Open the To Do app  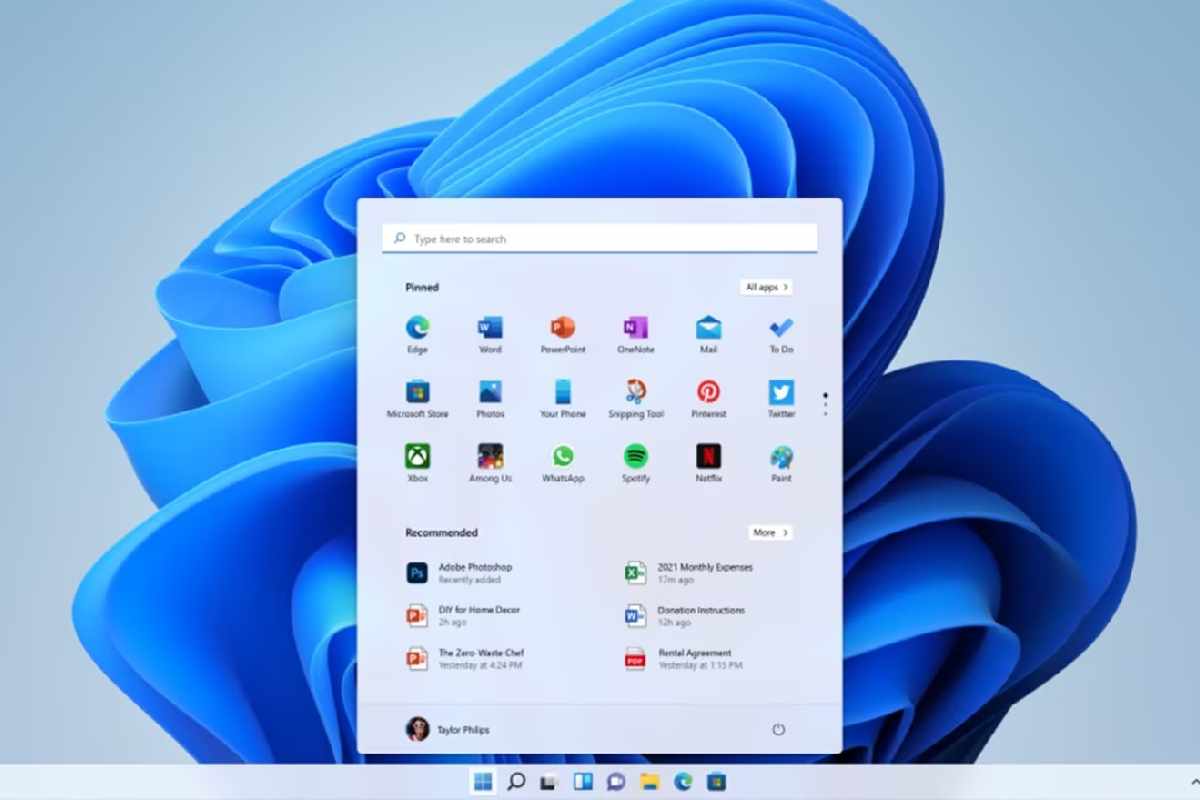[x=781, y=334]
